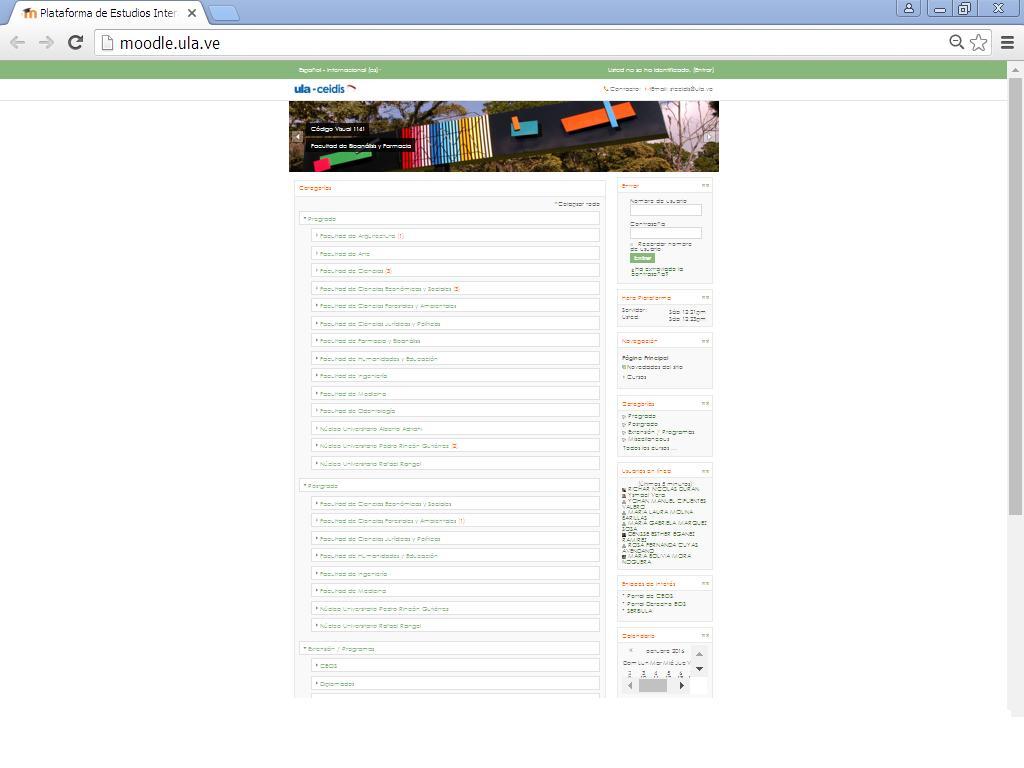
Task: Open Núcleo Universitario Rafael Rangel under Postgrado
Action: click(370, 626)
